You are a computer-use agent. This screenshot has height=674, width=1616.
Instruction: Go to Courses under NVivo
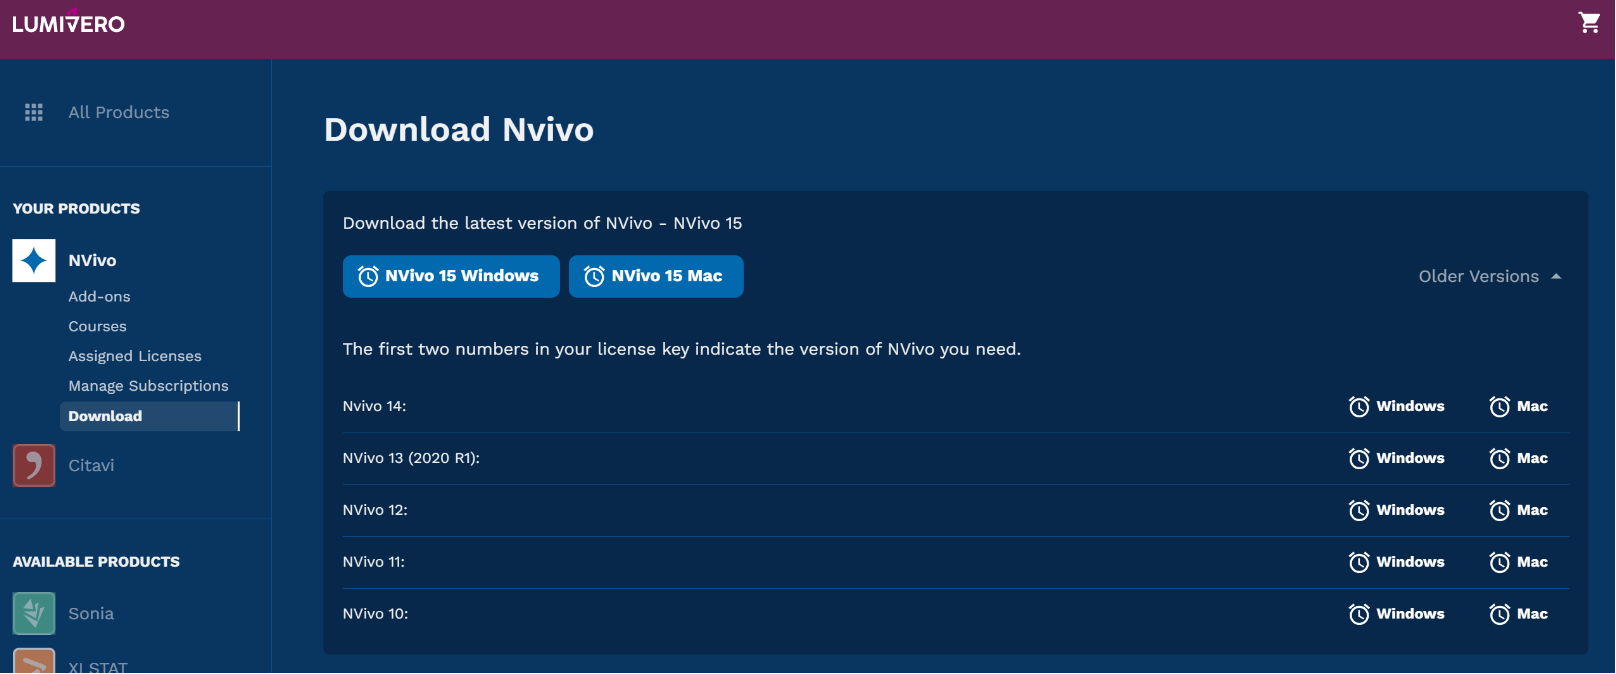coord(97,326)
